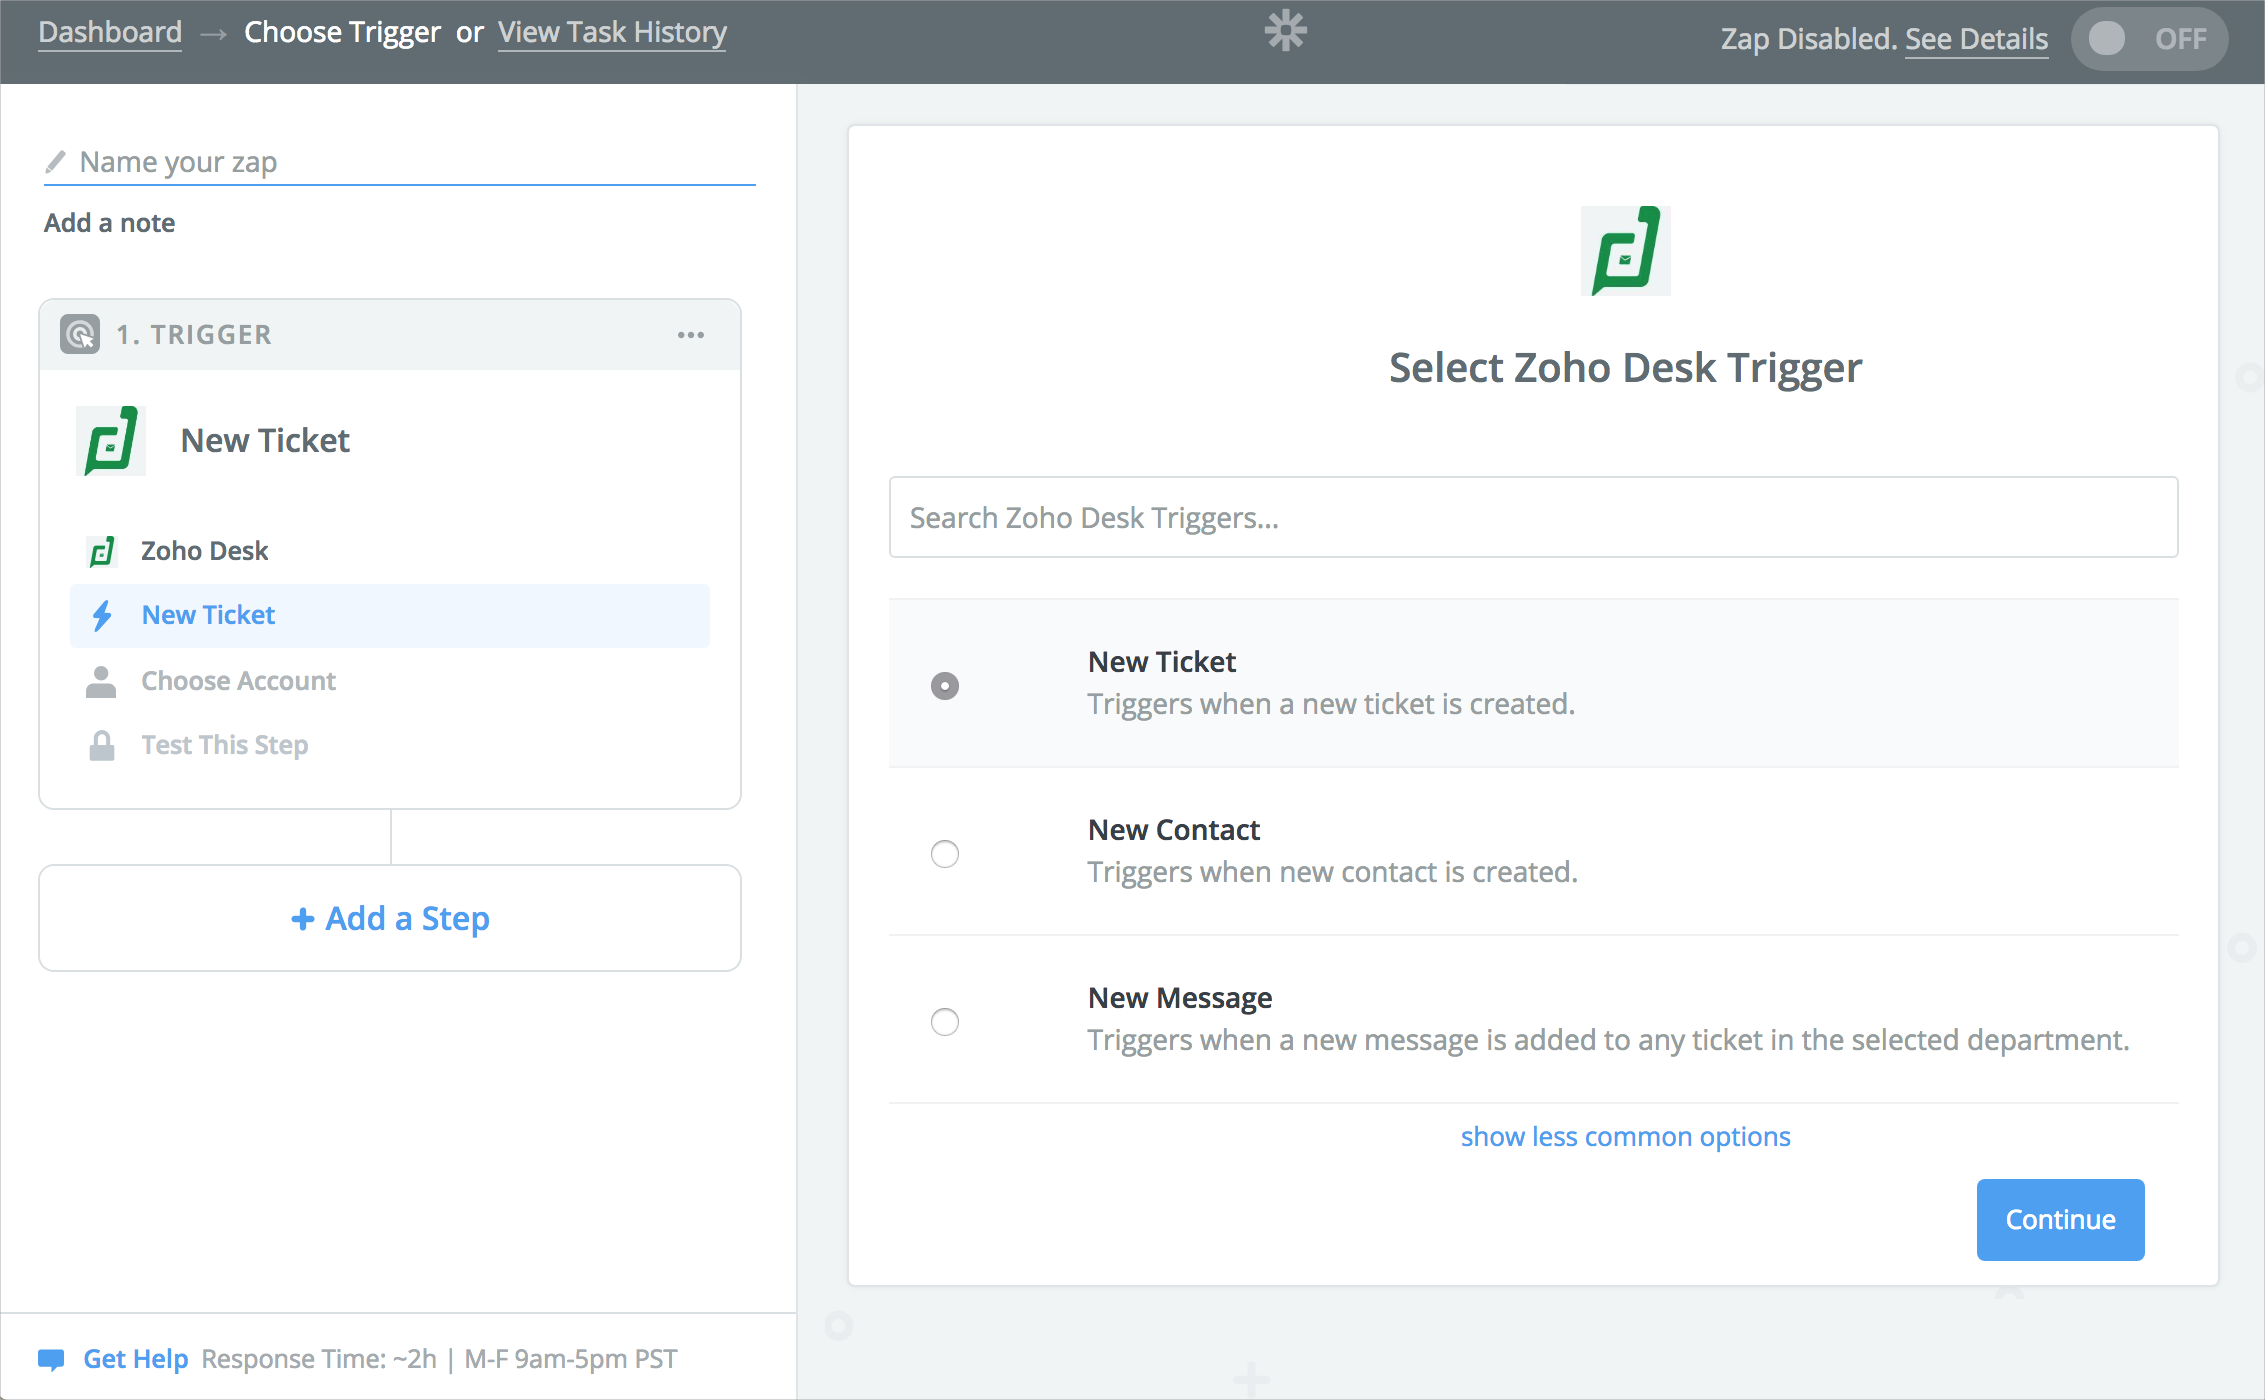Click the Zapier asterisk logo in header
Screen dimensions: 2265x1400
point(1285,31)
